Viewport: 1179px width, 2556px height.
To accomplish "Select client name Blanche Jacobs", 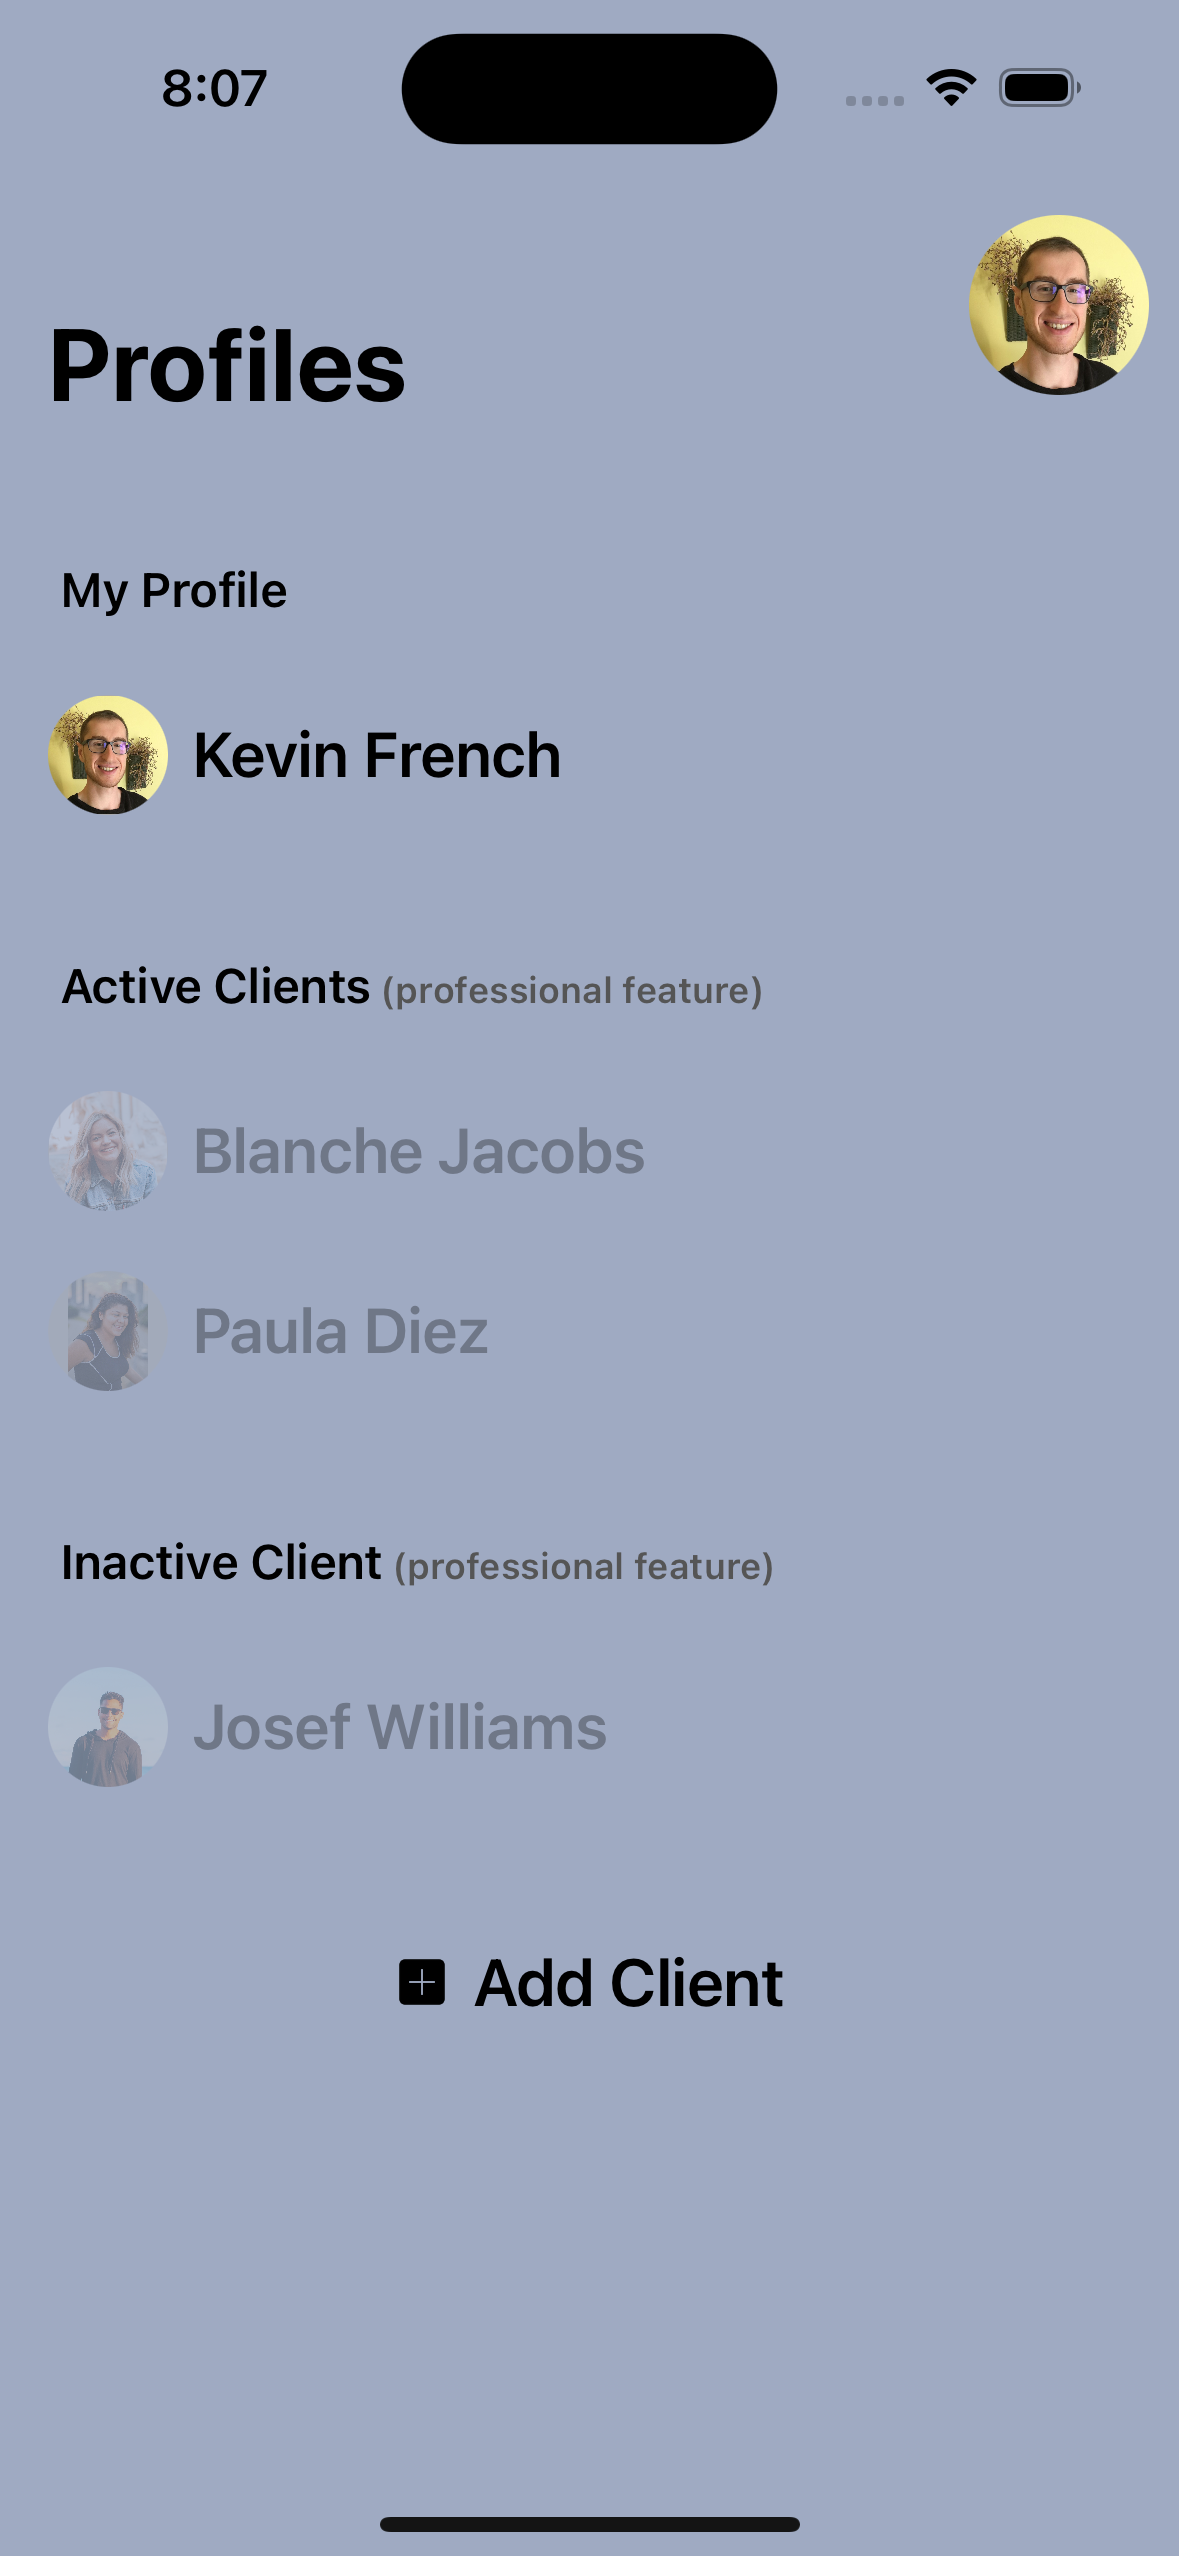I will pos(419,1151).
